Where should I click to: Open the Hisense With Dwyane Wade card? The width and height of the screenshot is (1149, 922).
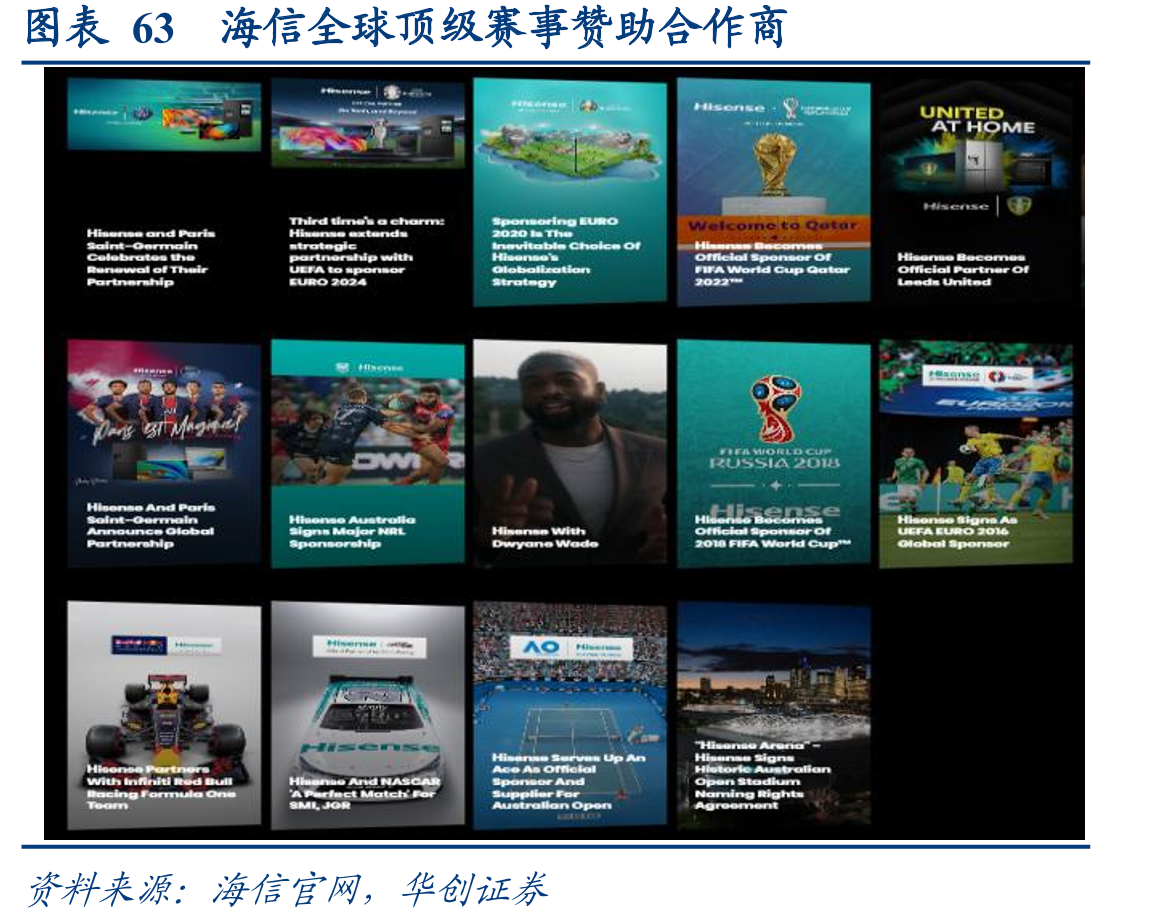570,452
